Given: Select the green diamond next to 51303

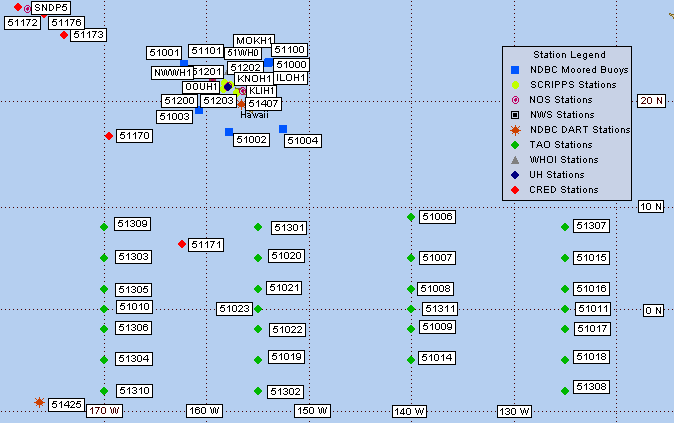Looking at the screenshot, I should tap(104, 258).
